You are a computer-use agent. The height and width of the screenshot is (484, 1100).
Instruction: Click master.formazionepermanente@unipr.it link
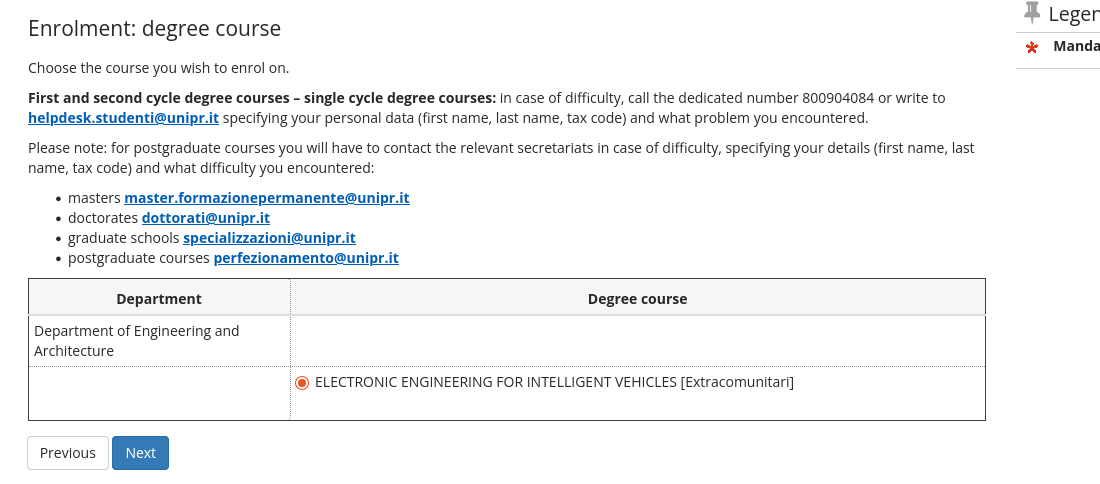pyautogui.click(x=266, y=198)
